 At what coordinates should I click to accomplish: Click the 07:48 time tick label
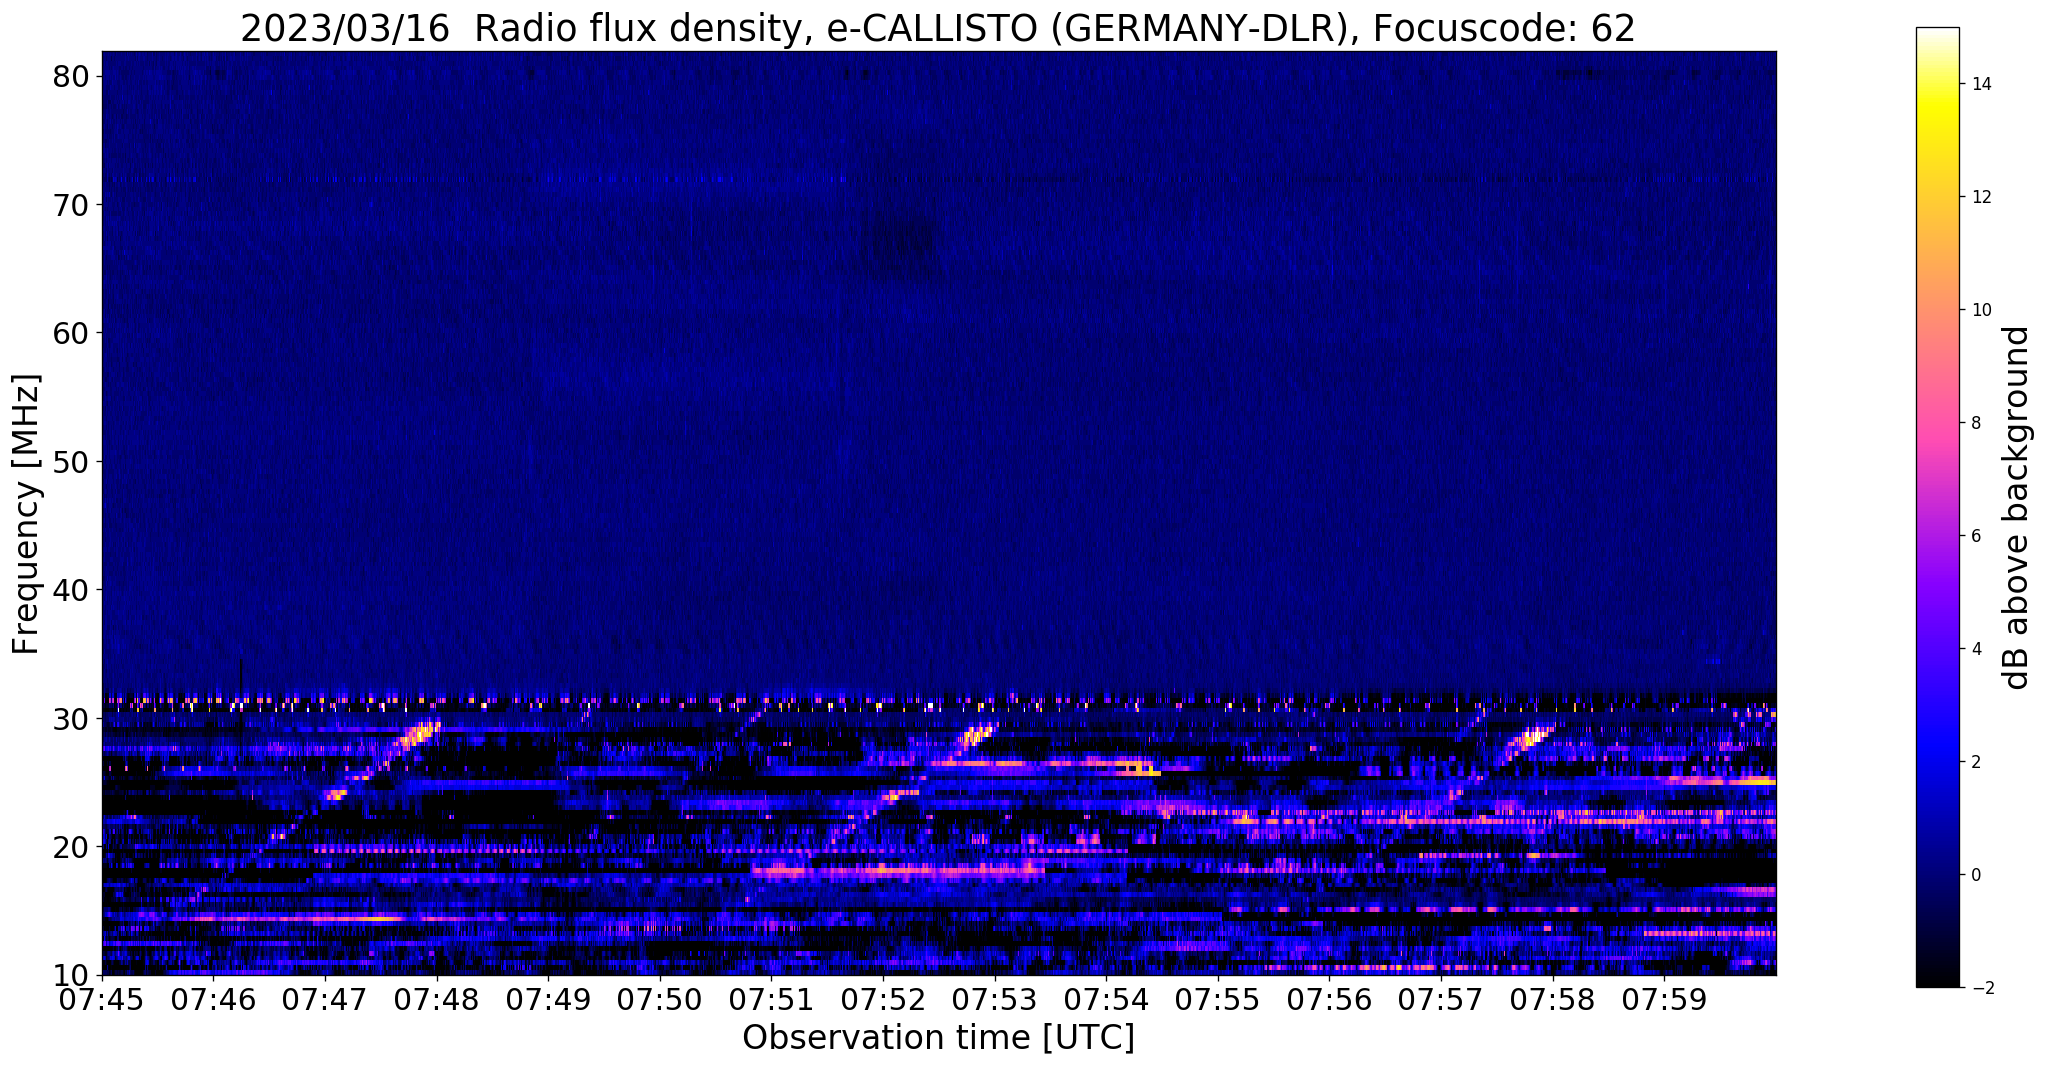click(436, 999)
